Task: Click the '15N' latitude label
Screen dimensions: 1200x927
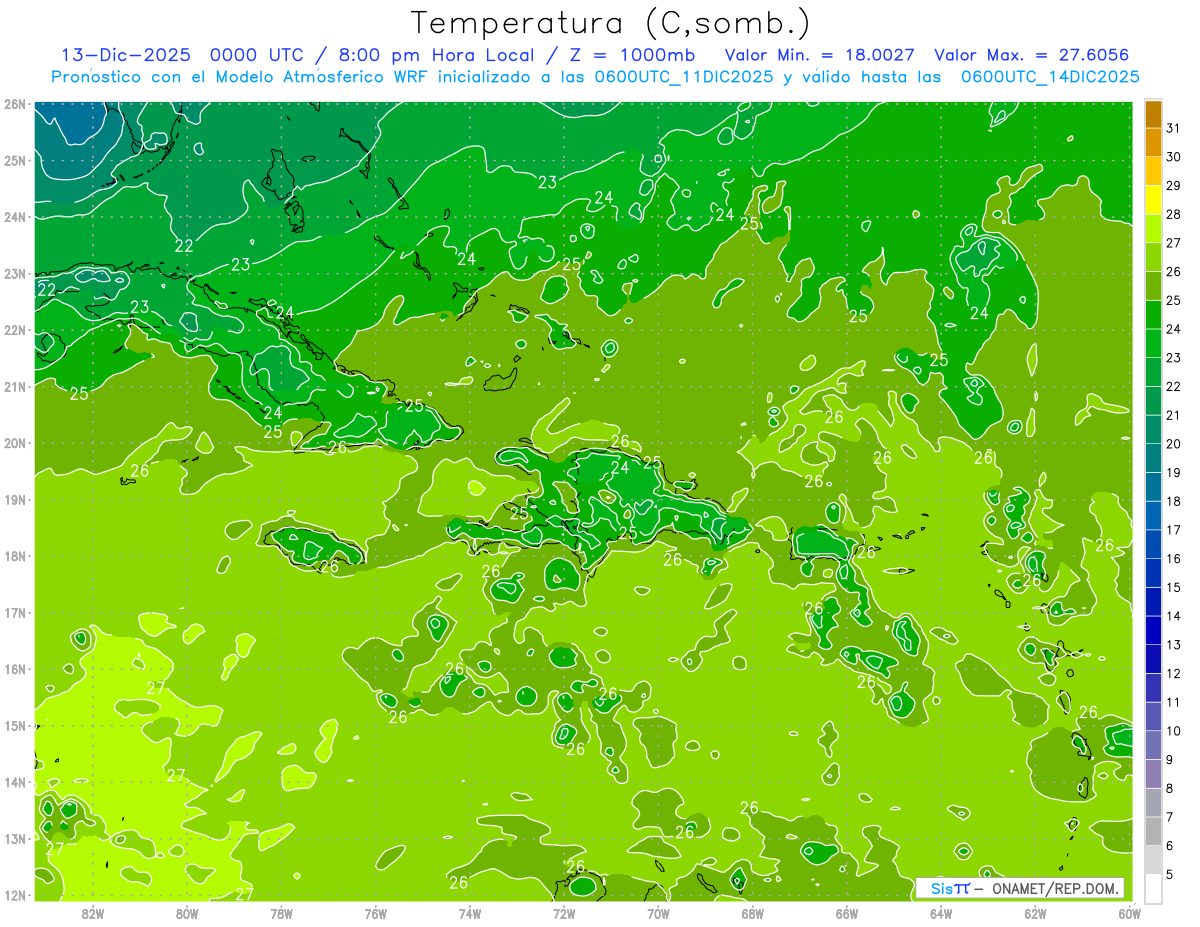Action: [15, 725]
